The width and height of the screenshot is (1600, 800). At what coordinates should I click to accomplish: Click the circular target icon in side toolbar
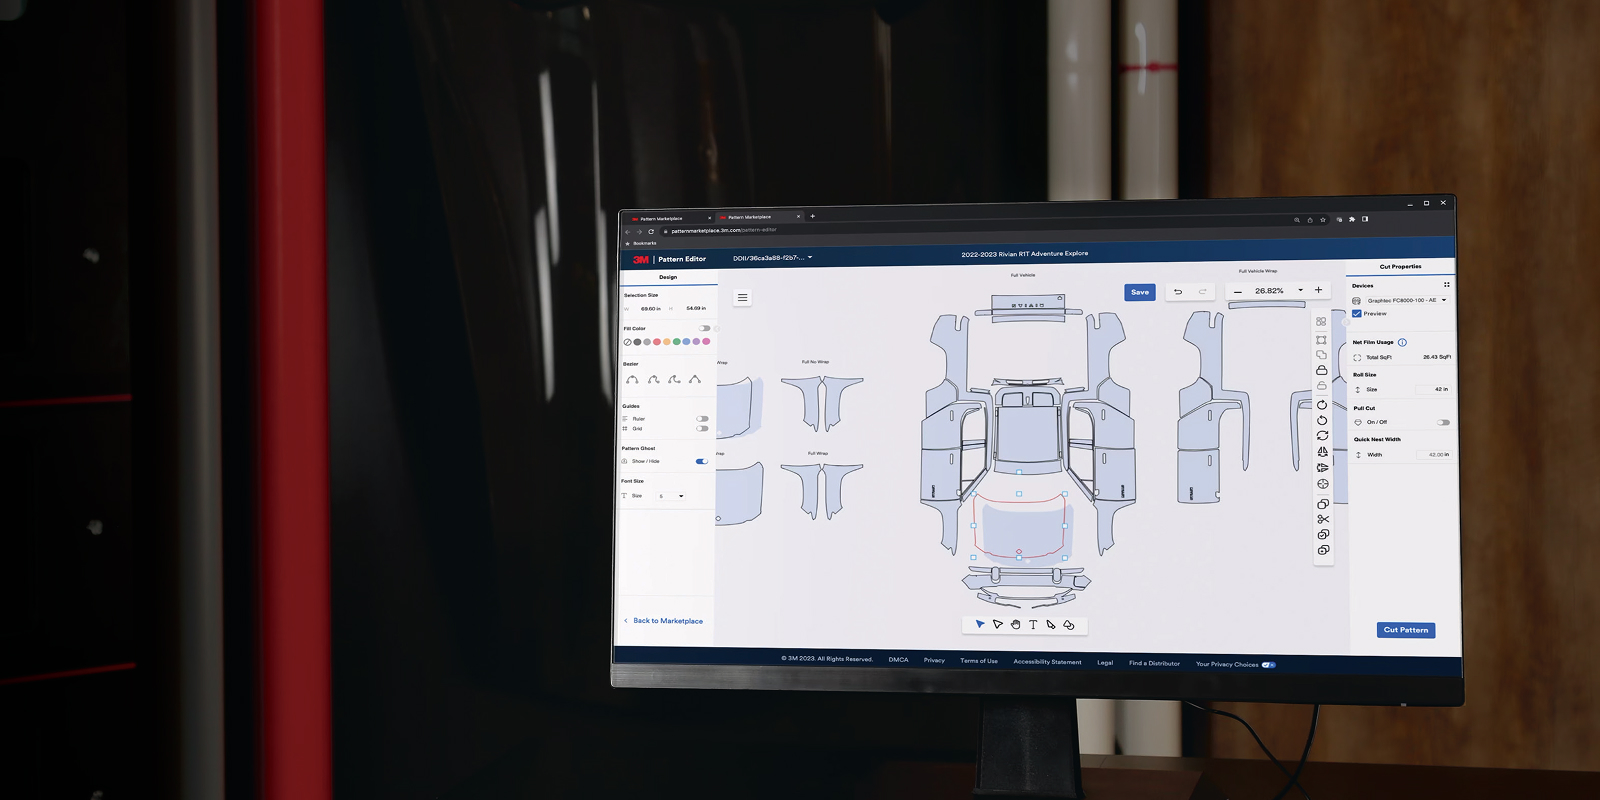[x=1322, y=484]
